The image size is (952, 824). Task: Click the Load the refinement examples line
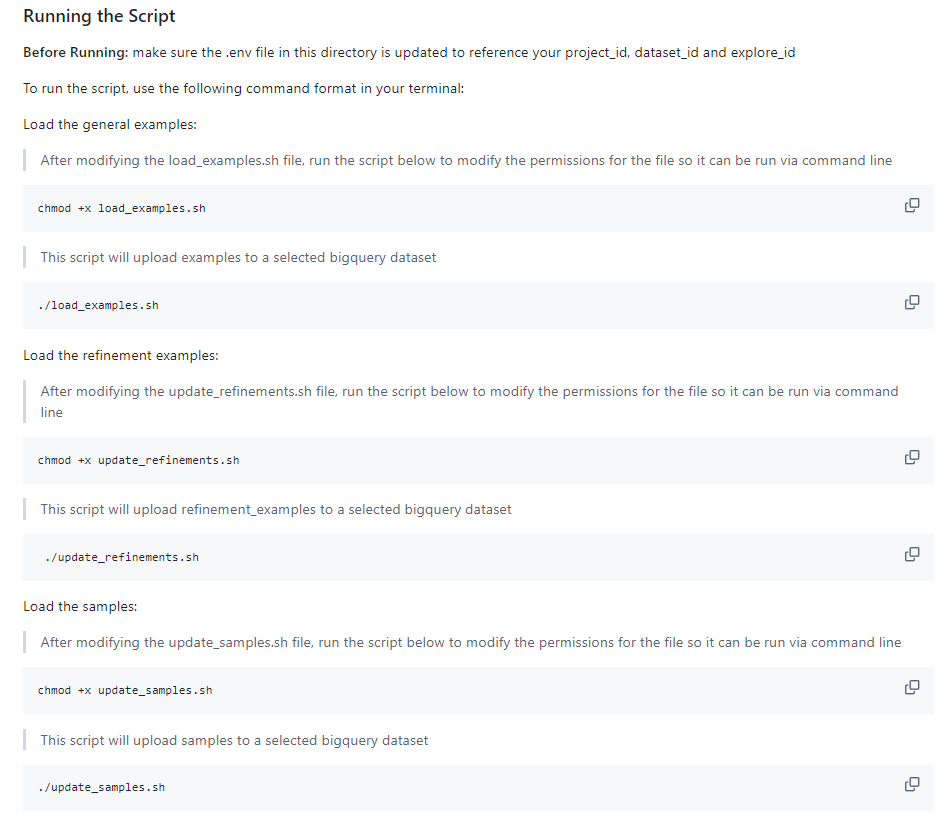121,355
